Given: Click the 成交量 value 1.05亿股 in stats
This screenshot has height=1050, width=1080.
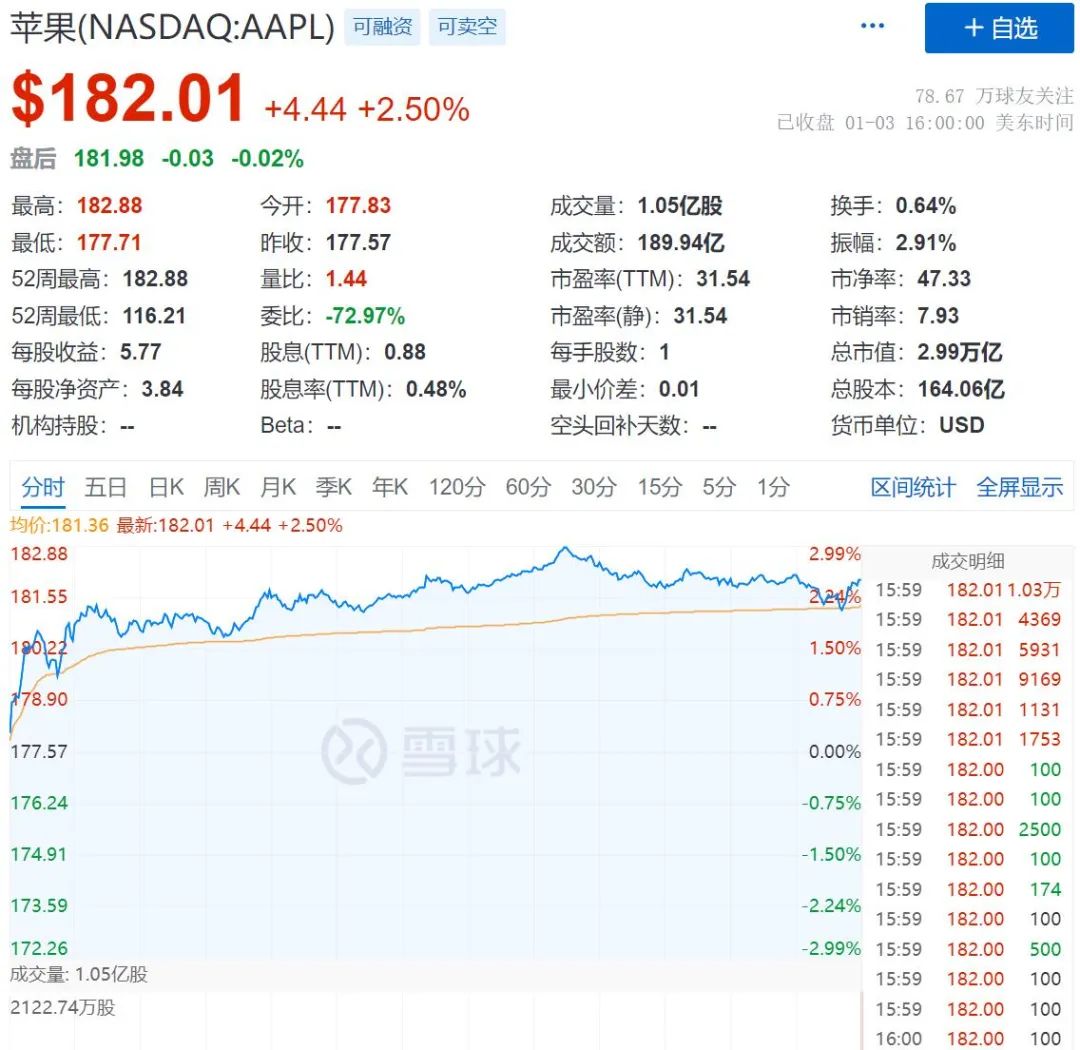Looking at the screenshot, I should tap(680, 205).
